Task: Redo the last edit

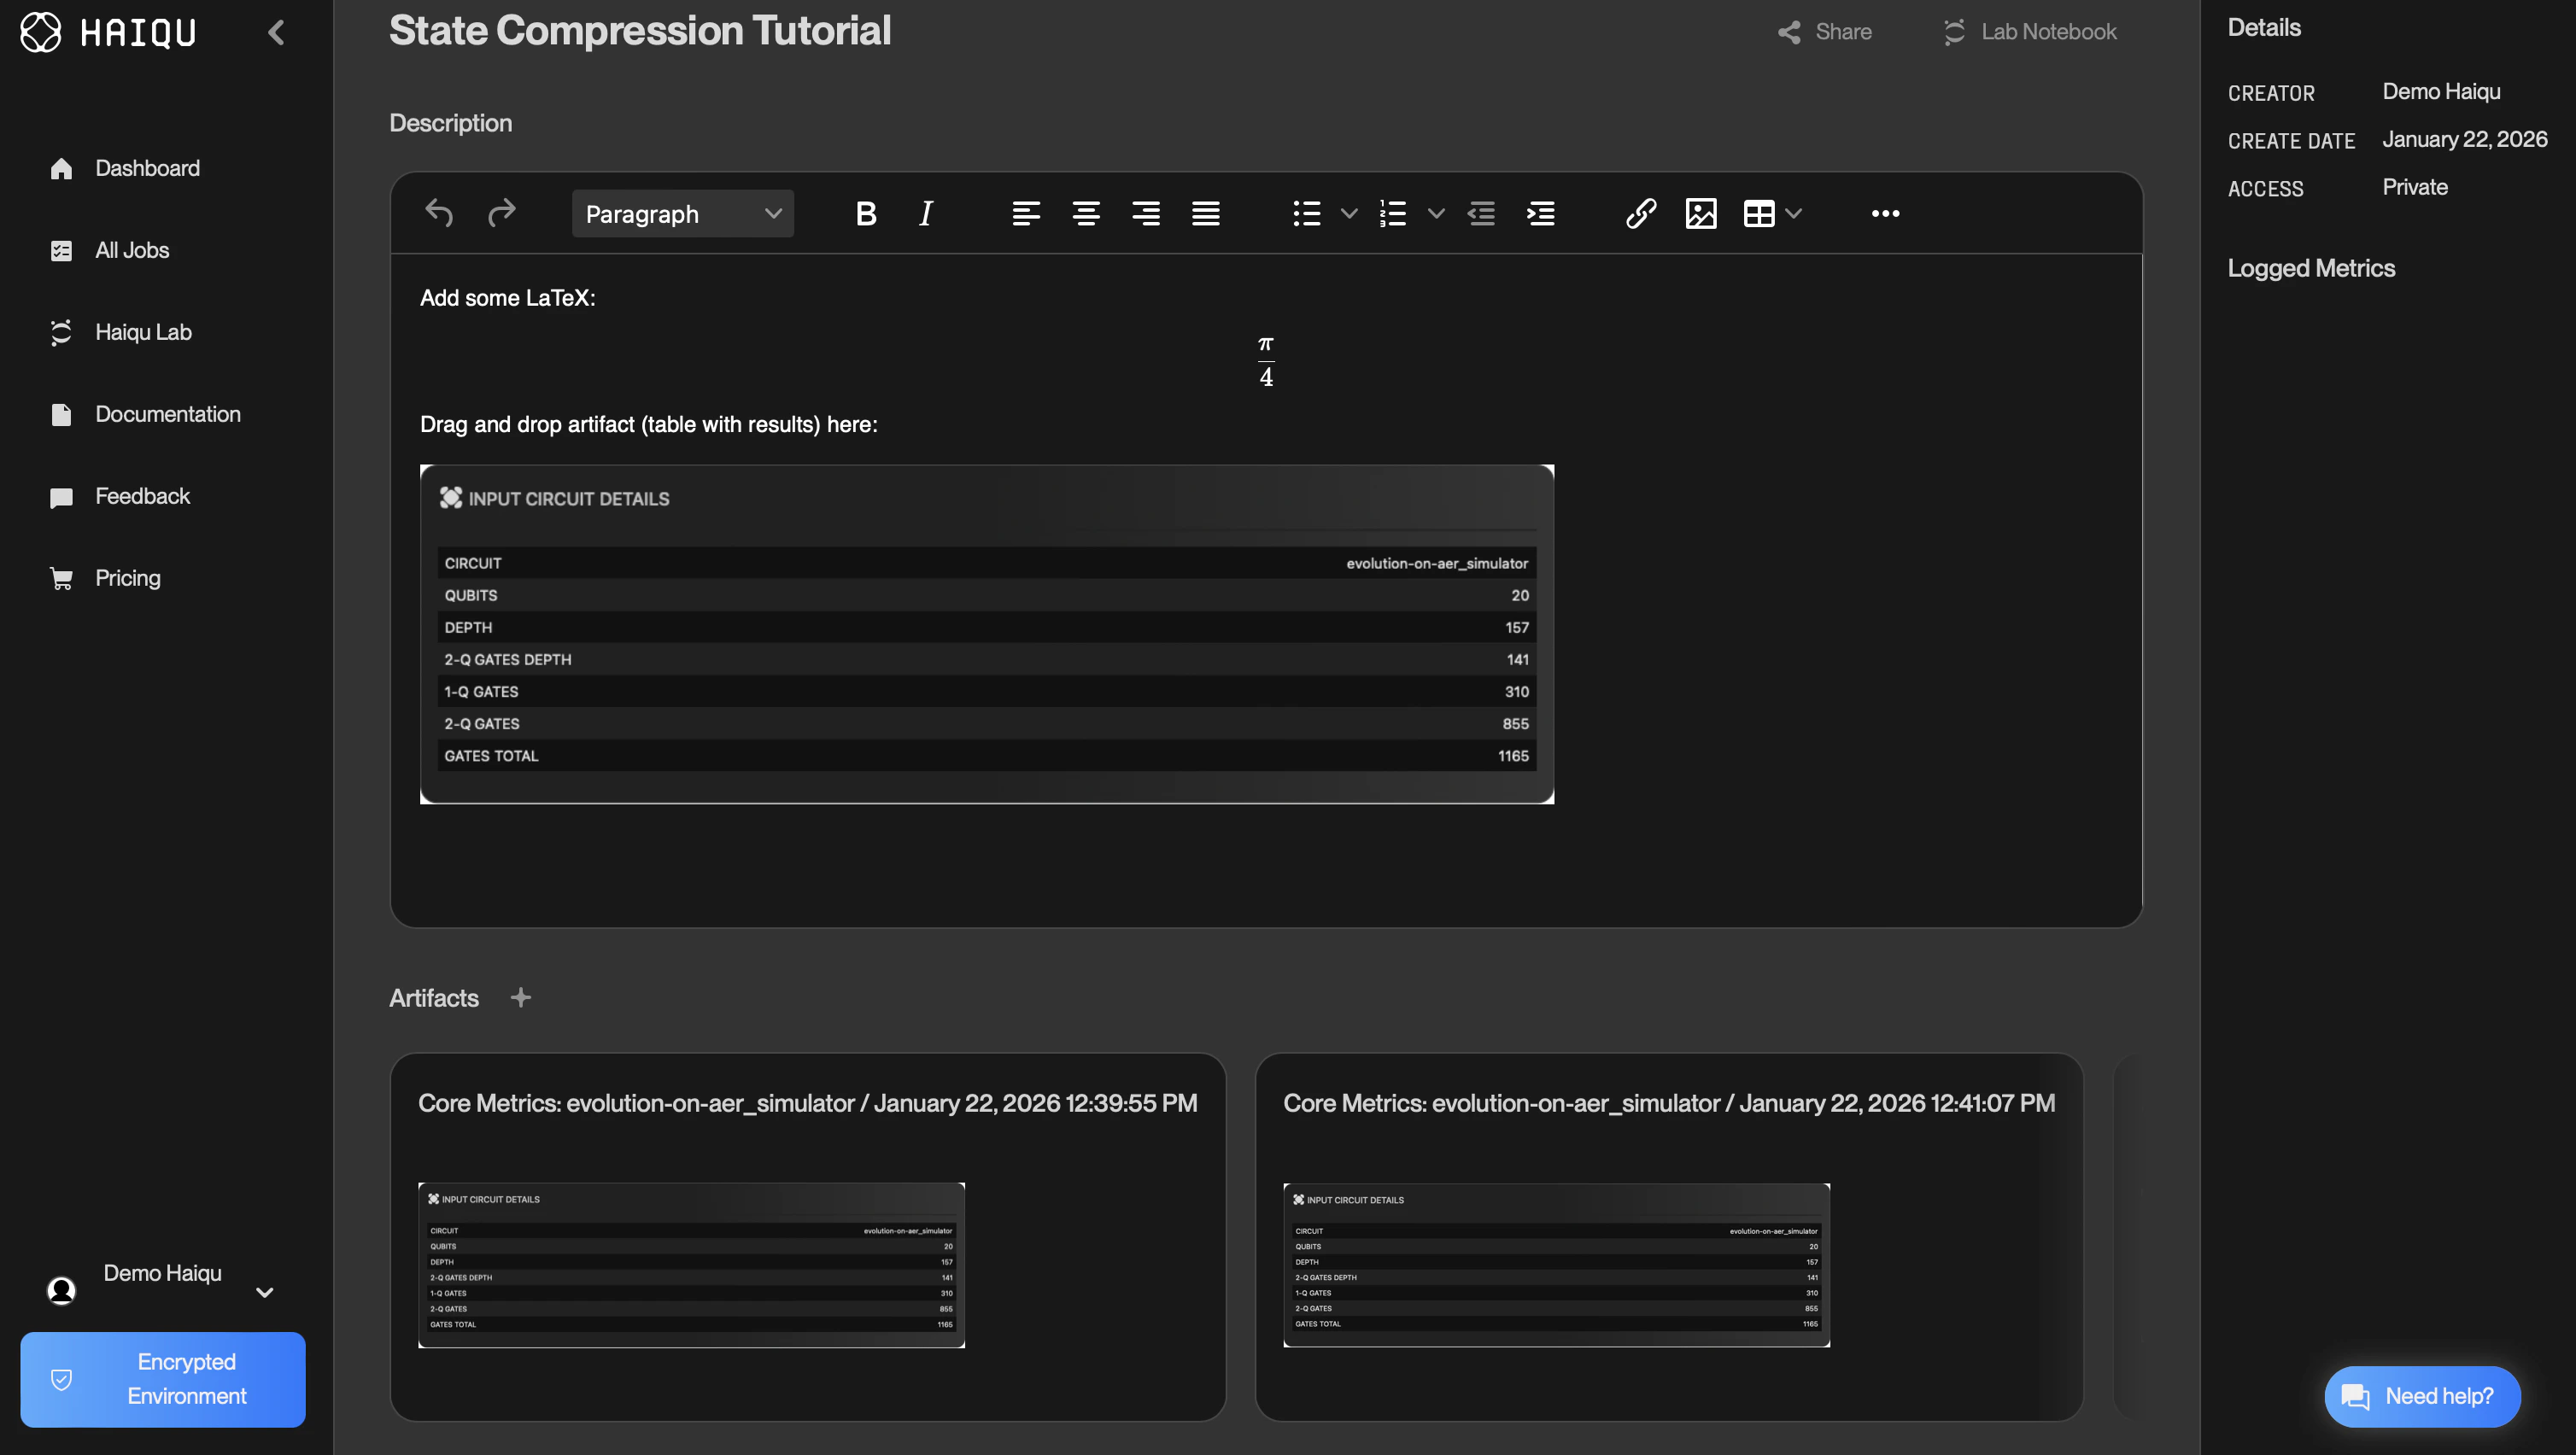Action: click(501, 213)
